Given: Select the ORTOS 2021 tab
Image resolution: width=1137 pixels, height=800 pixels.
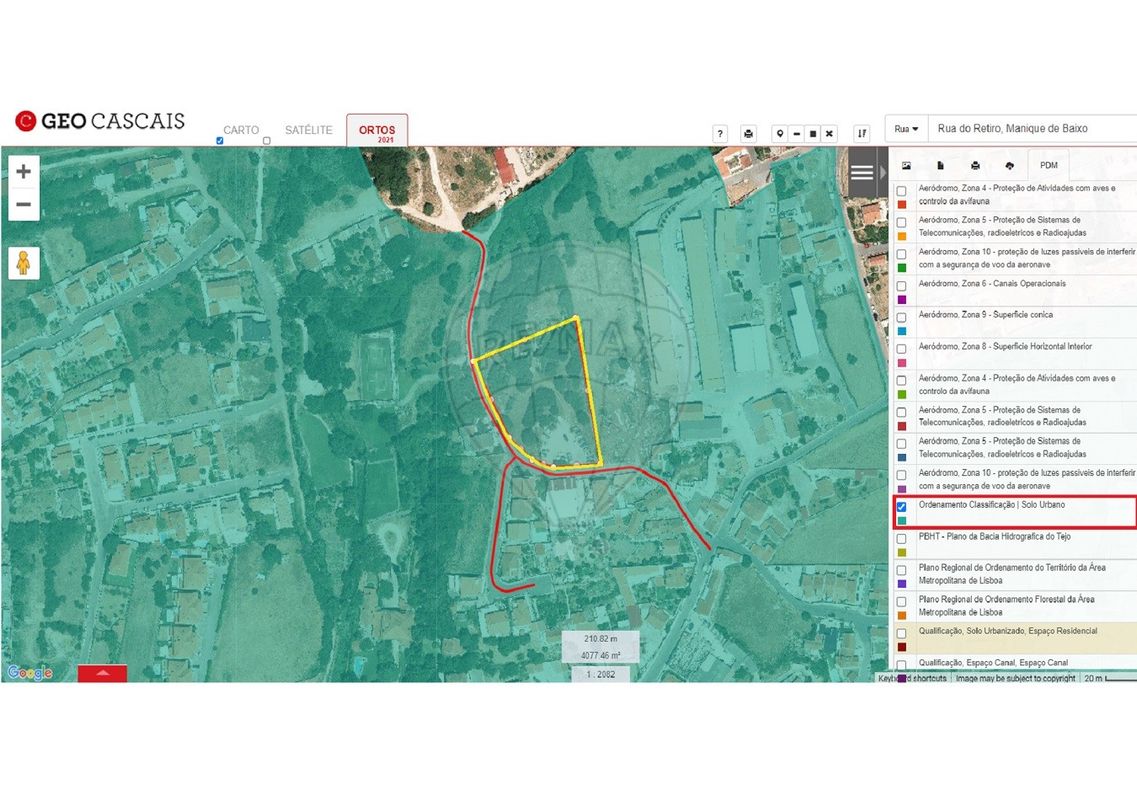Looking at the screenshot, I should pos(377,131).
